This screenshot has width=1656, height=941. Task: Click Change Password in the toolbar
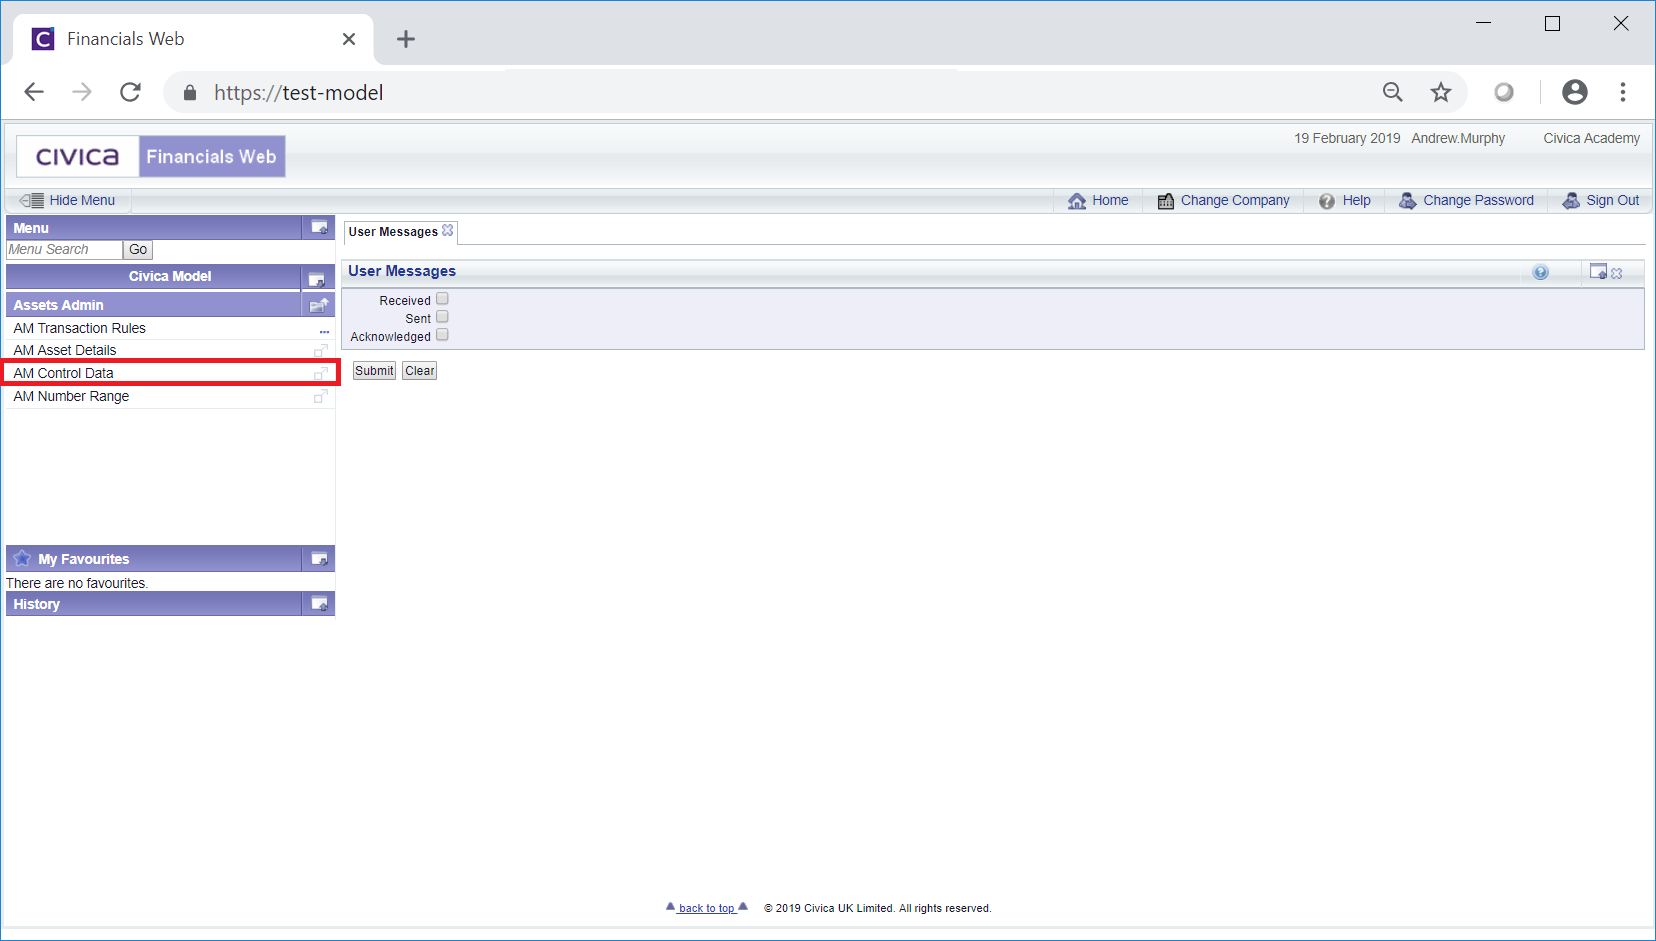point(1466,200)
